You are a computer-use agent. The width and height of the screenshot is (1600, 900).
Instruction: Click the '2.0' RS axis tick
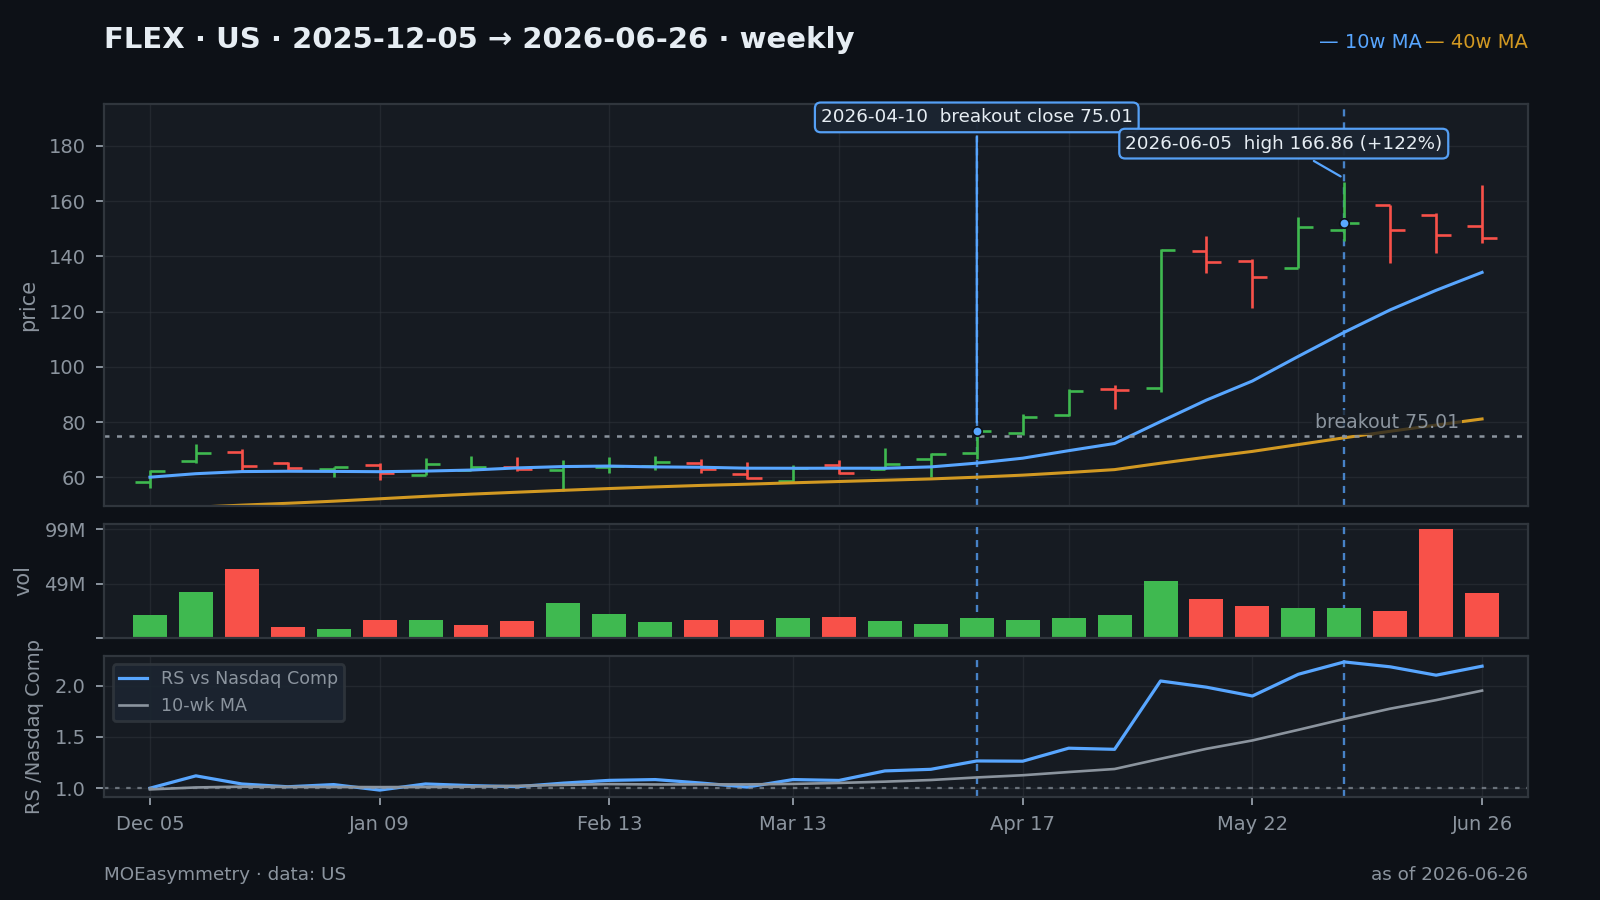tap(72, 687)
